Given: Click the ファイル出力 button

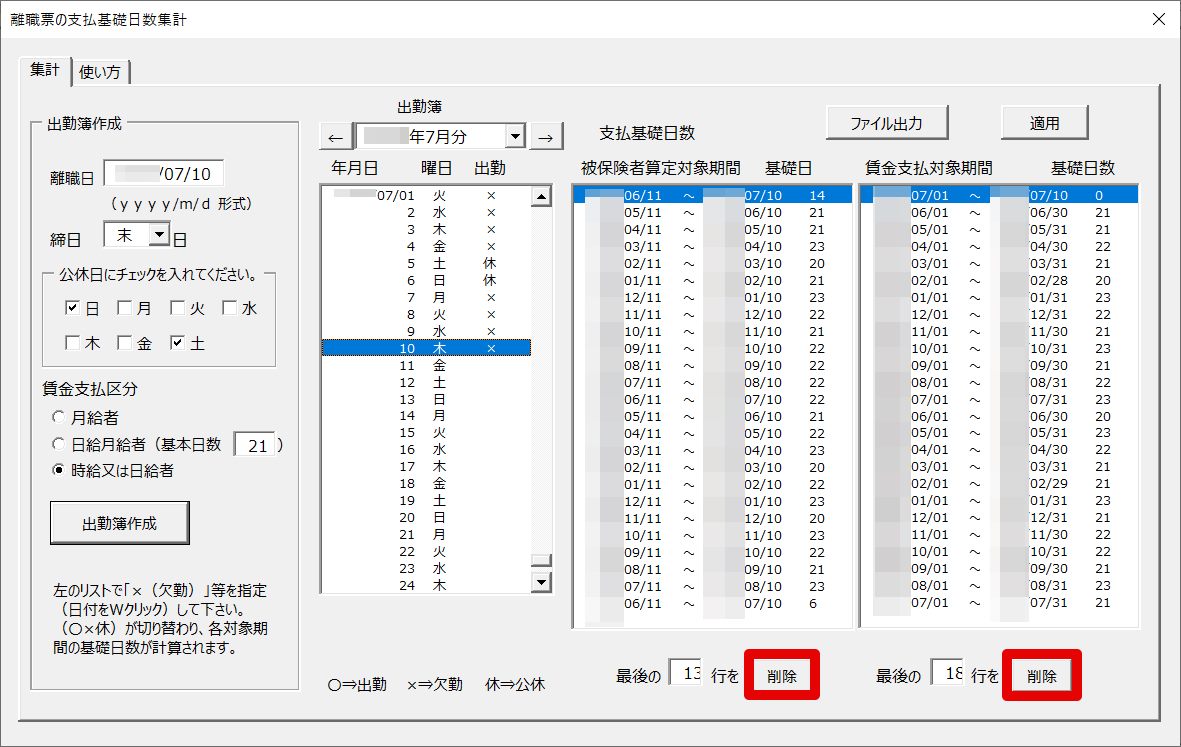Looking at the screenshot, I should (x=887, y=123).
